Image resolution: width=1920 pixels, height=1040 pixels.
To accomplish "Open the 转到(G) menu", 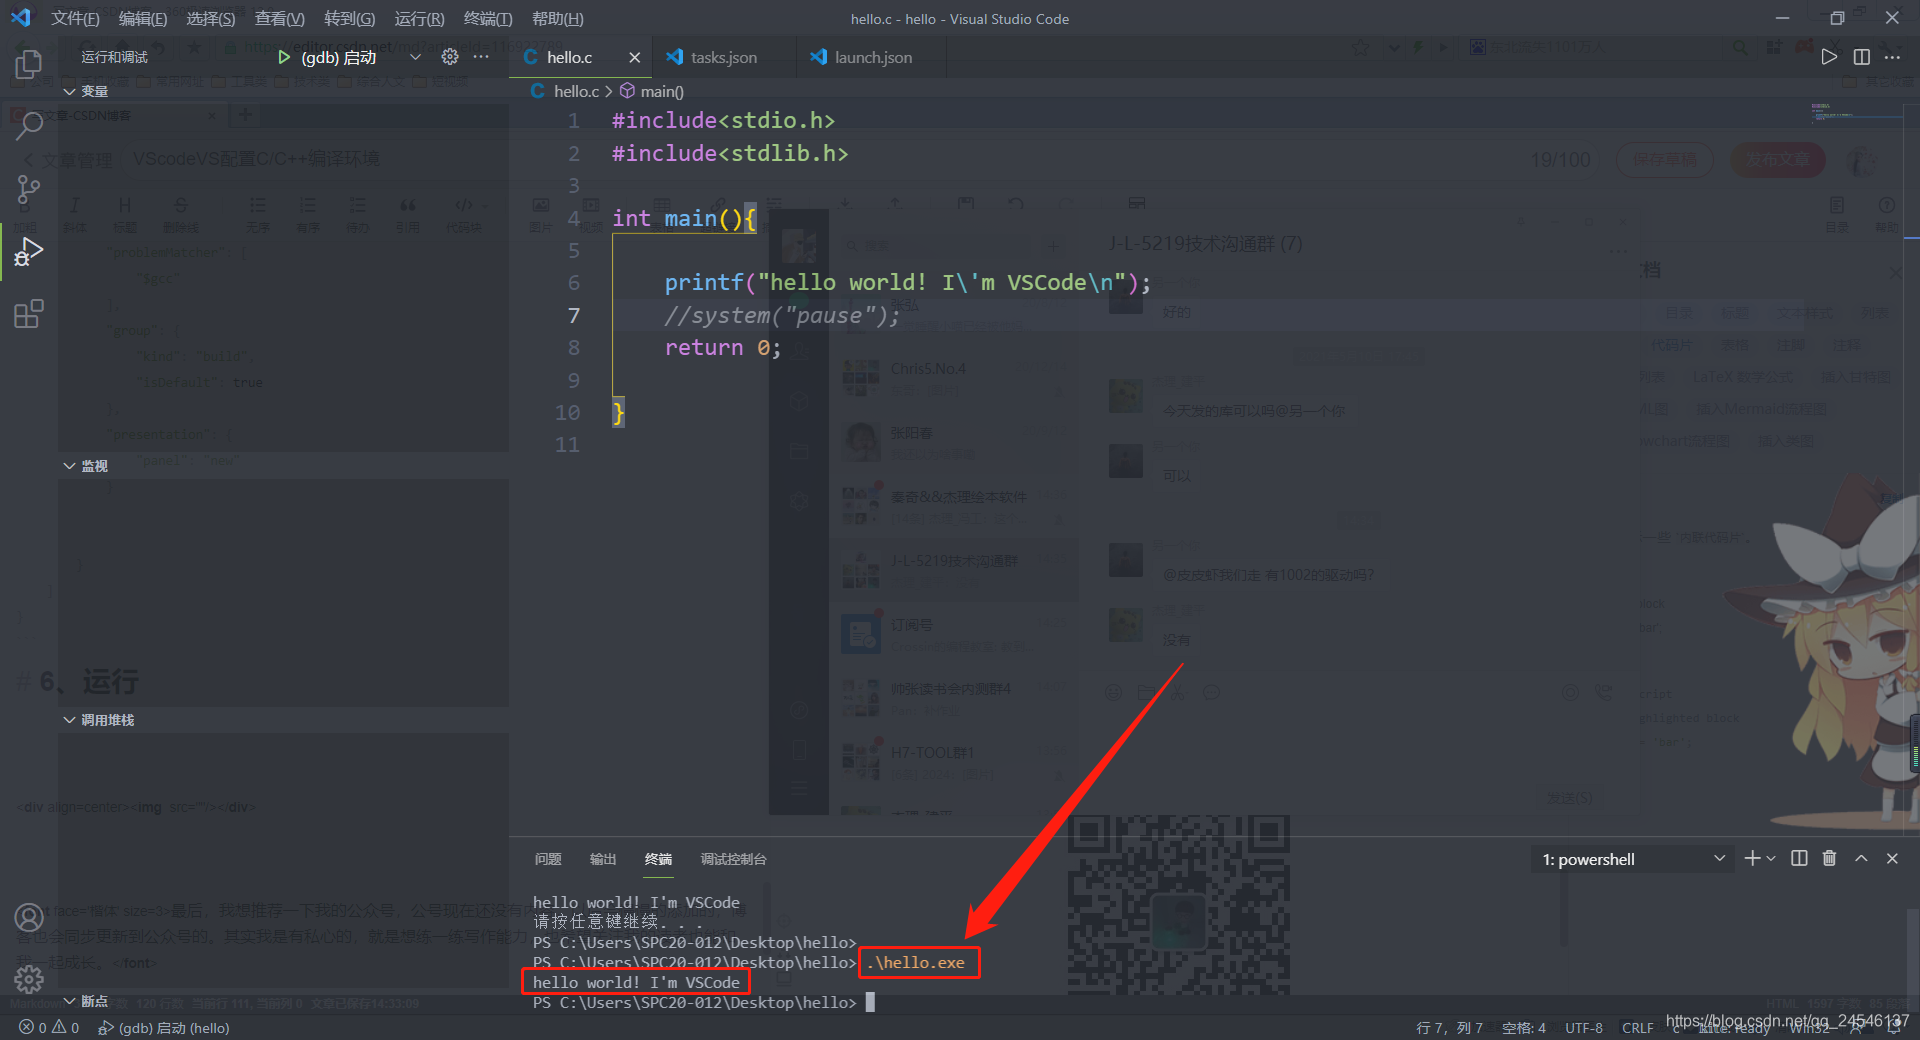I will pos(349,19).
